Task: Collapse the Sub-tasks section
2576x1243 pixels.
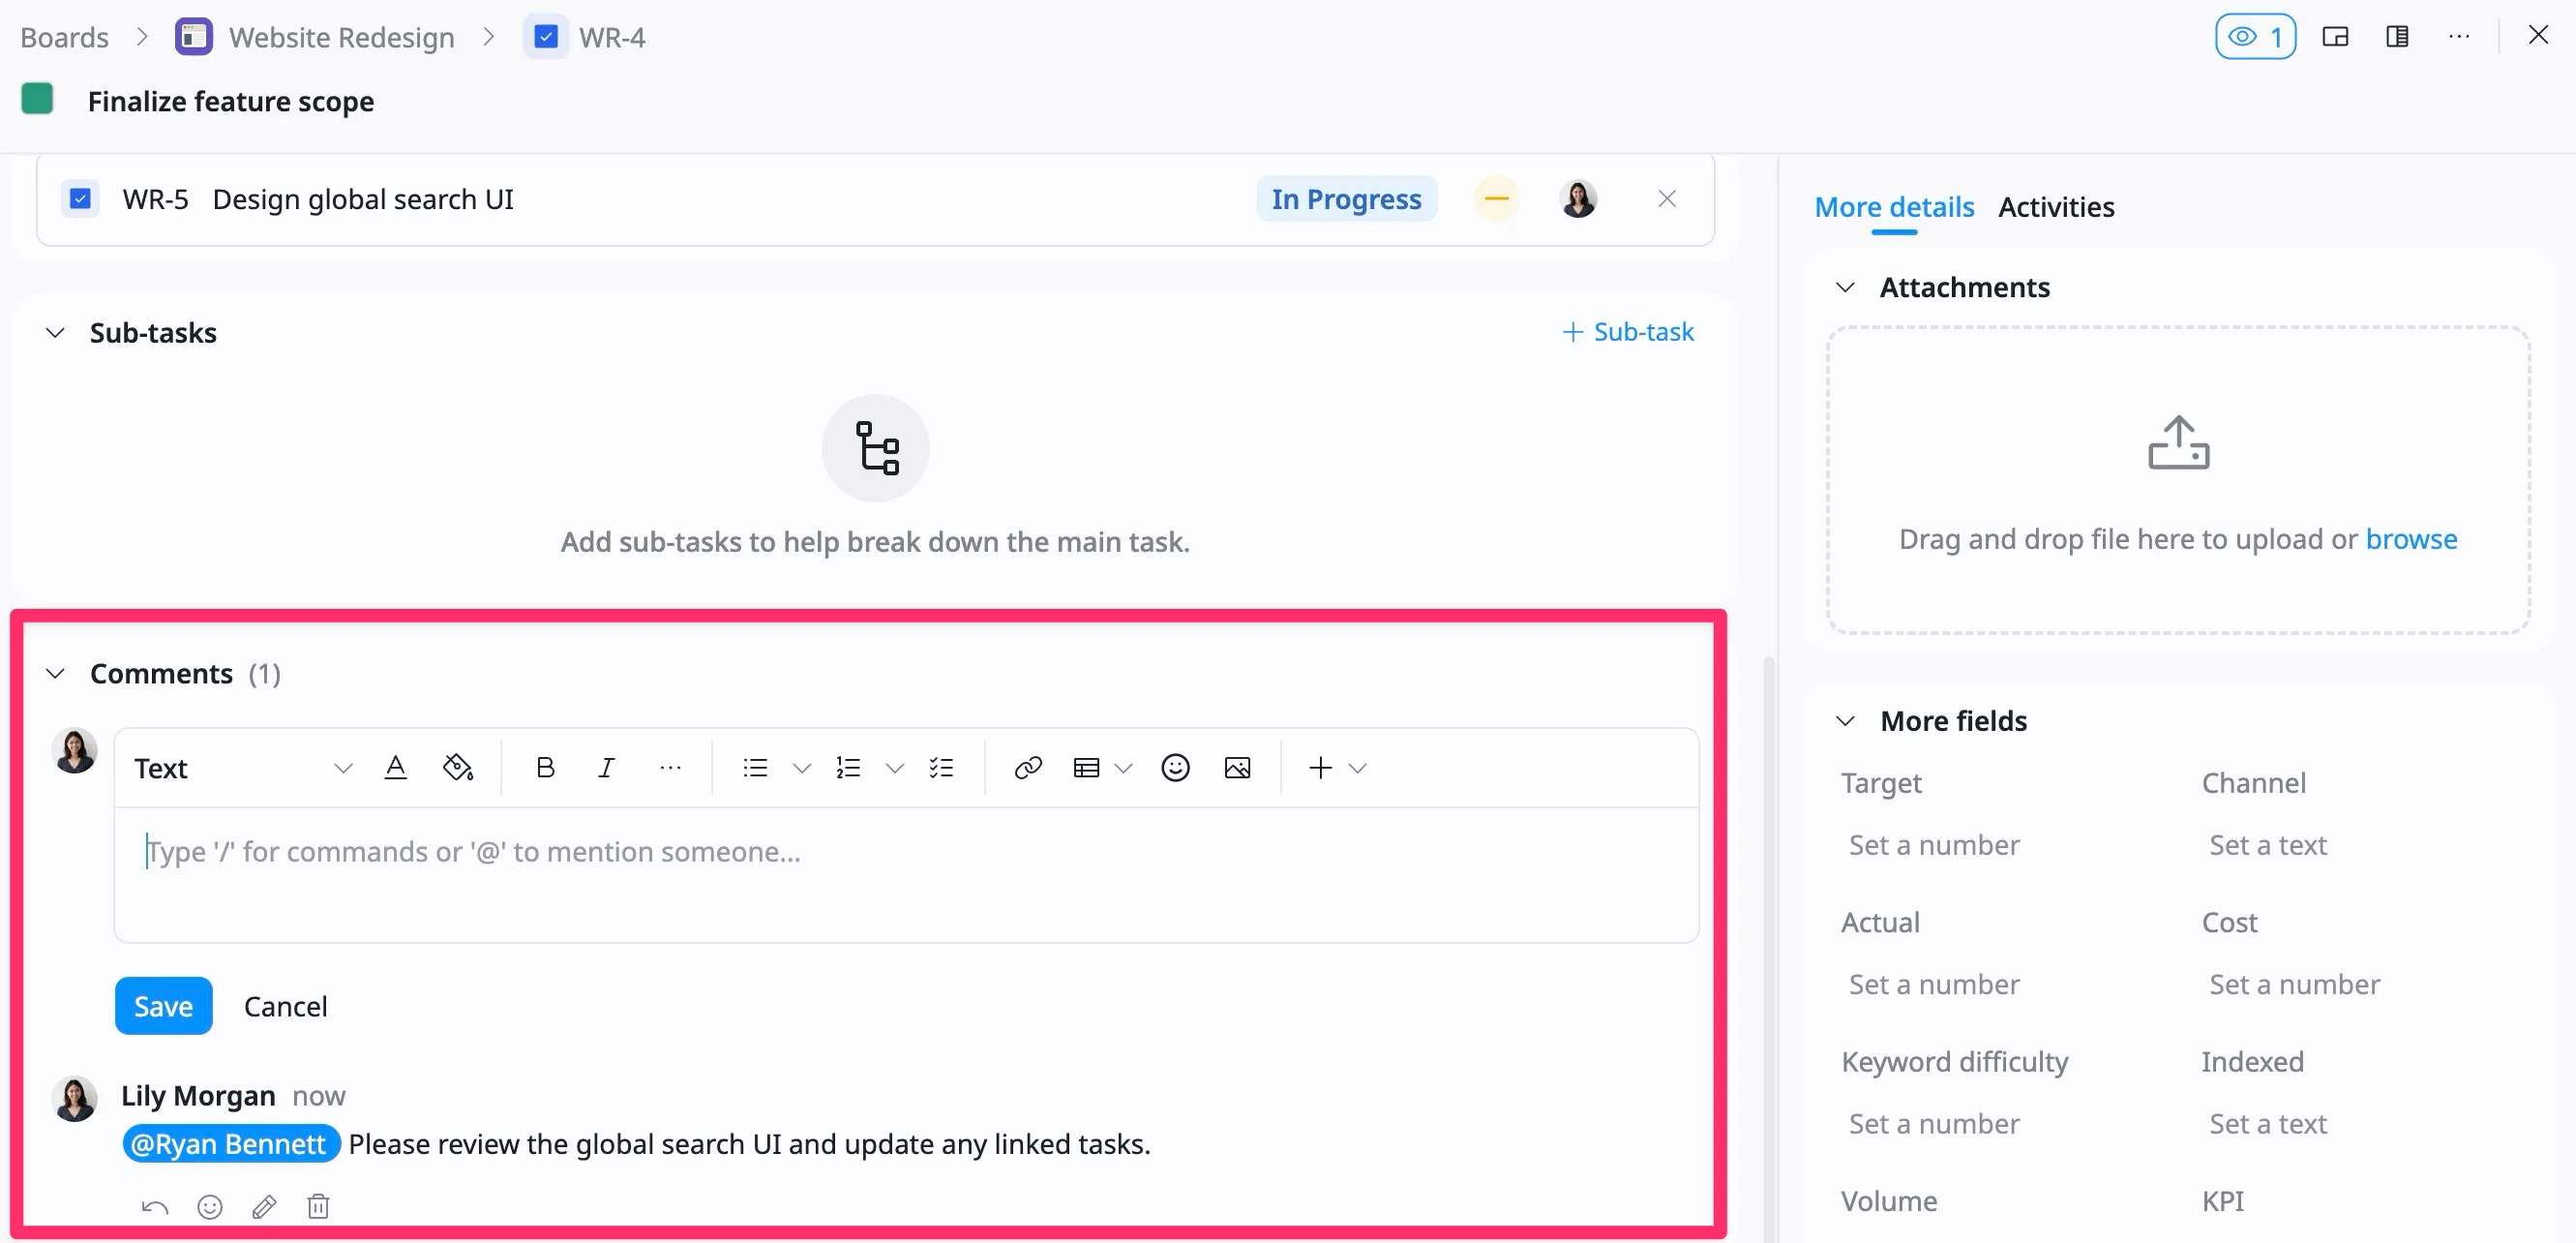Action: (x=55, y=333)
